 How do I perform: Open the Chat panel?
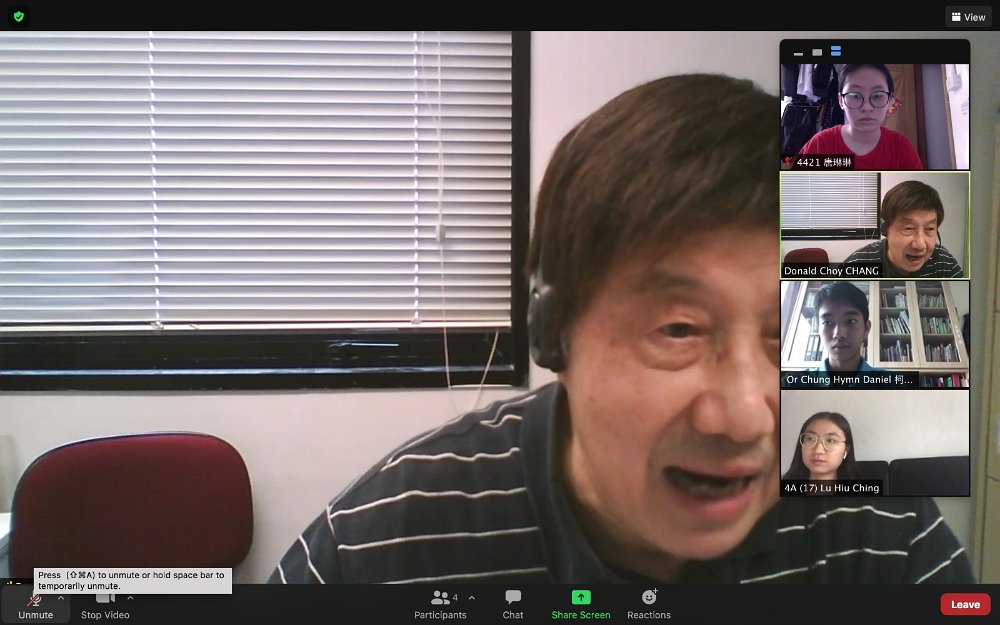(x=513, y=605)
